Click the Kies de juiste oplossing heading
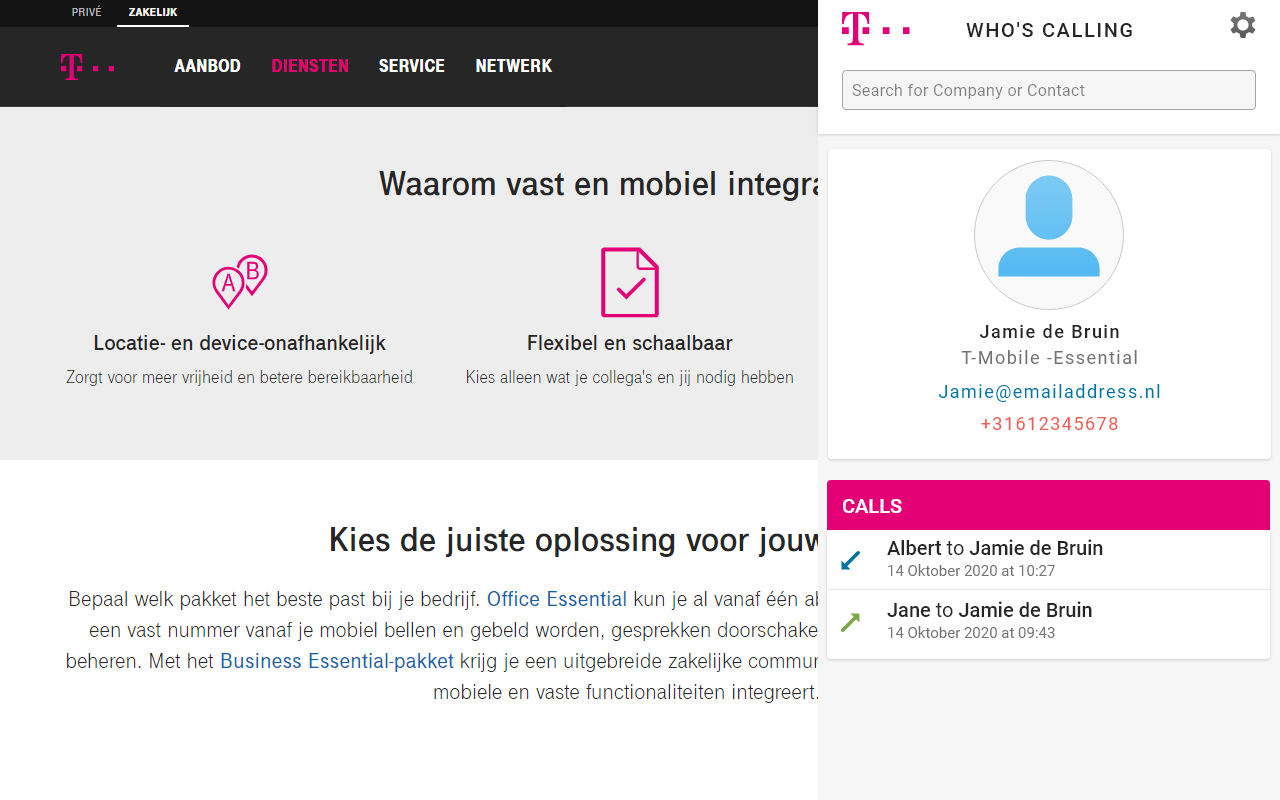Screen dimensions: 1280x800 [573, 540]
